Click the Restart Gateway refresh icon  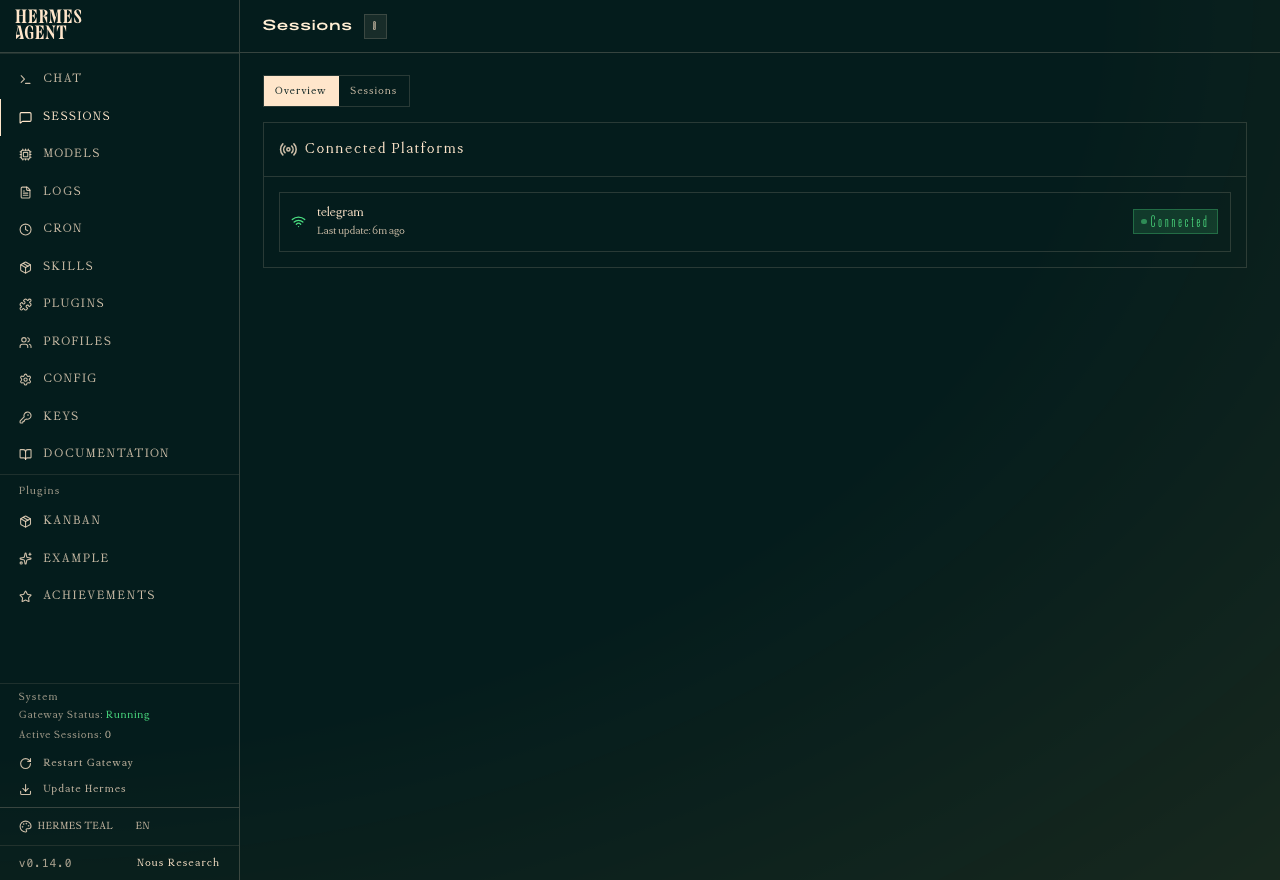coord(25,763)
